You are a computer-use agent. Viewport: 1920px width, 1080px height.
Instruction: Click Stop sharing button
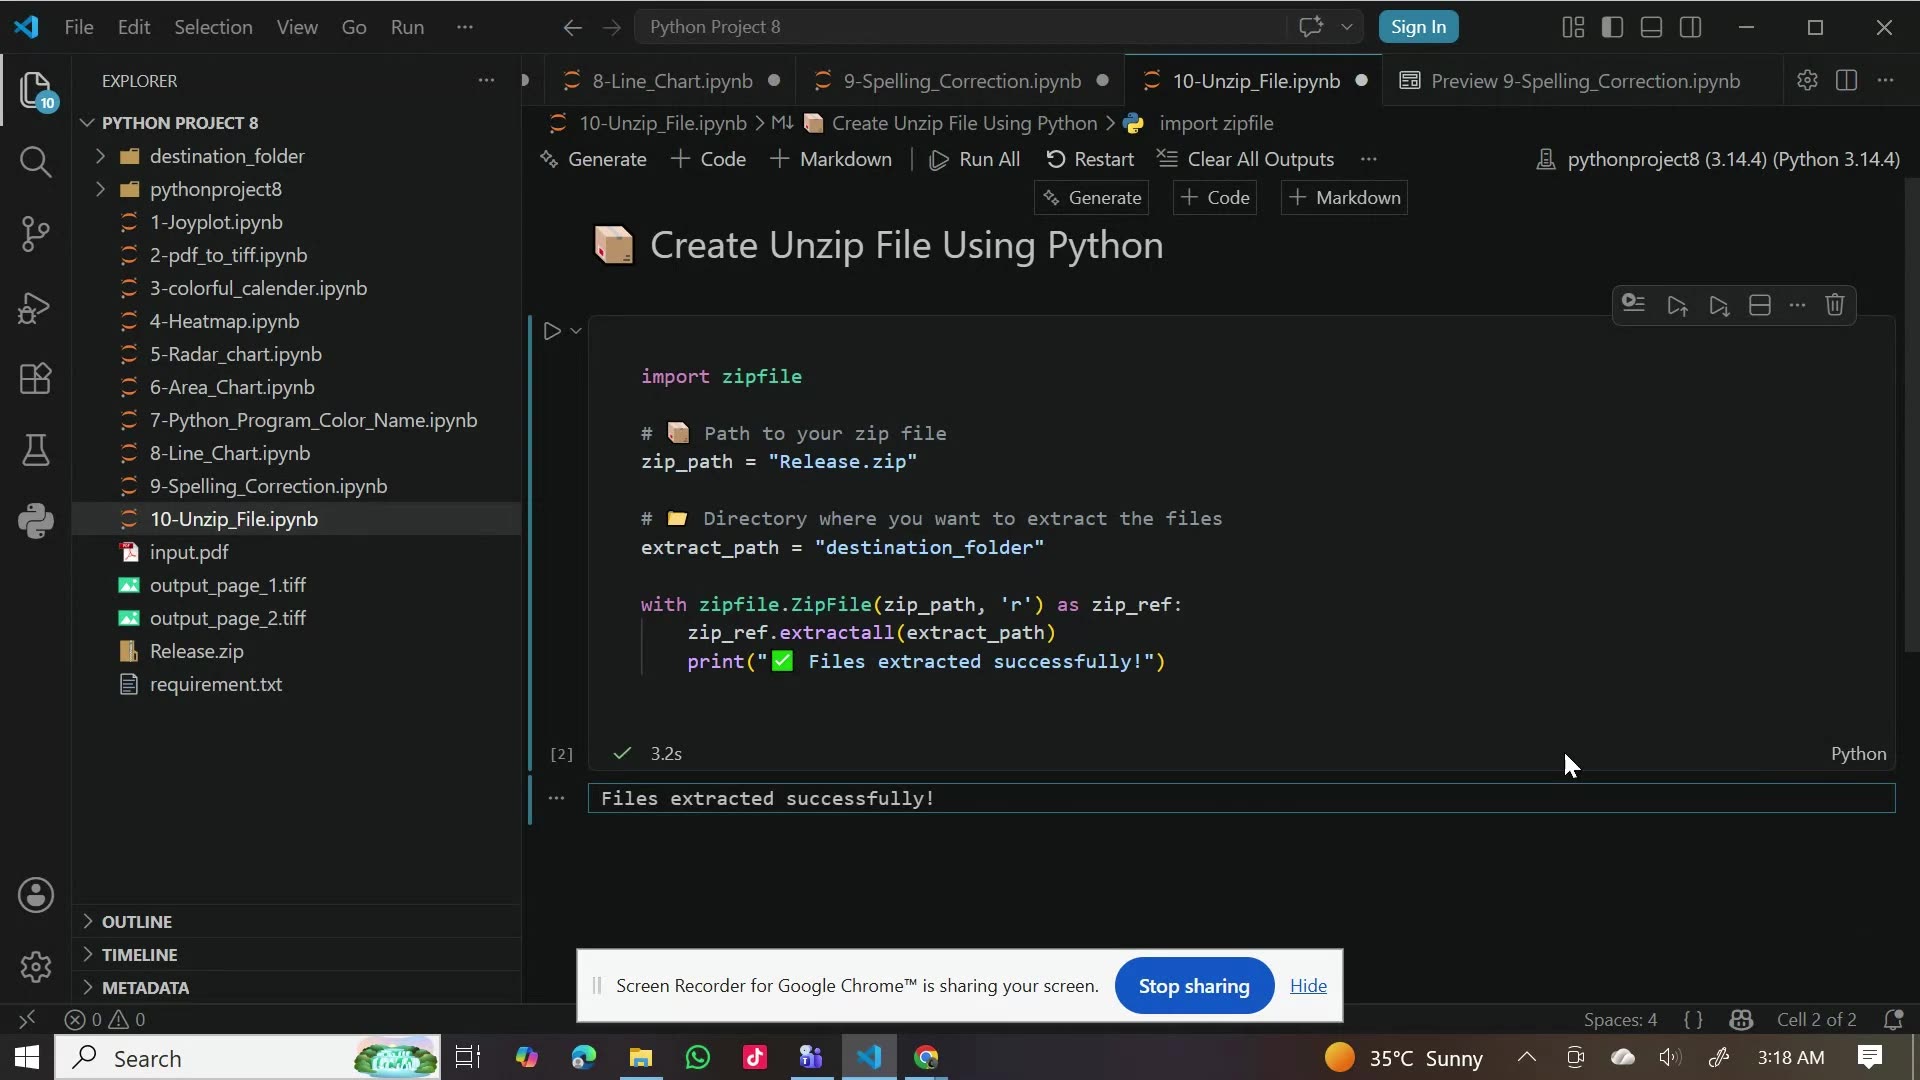pos(1194,986)
